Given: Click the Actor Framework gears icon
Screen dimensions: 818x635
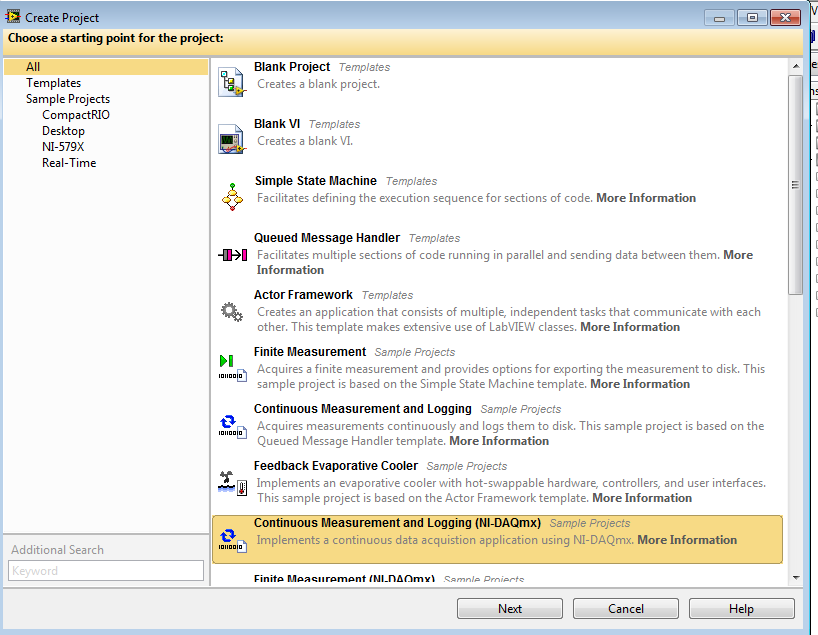Looking at the screenshot, I should pos(232,311).
